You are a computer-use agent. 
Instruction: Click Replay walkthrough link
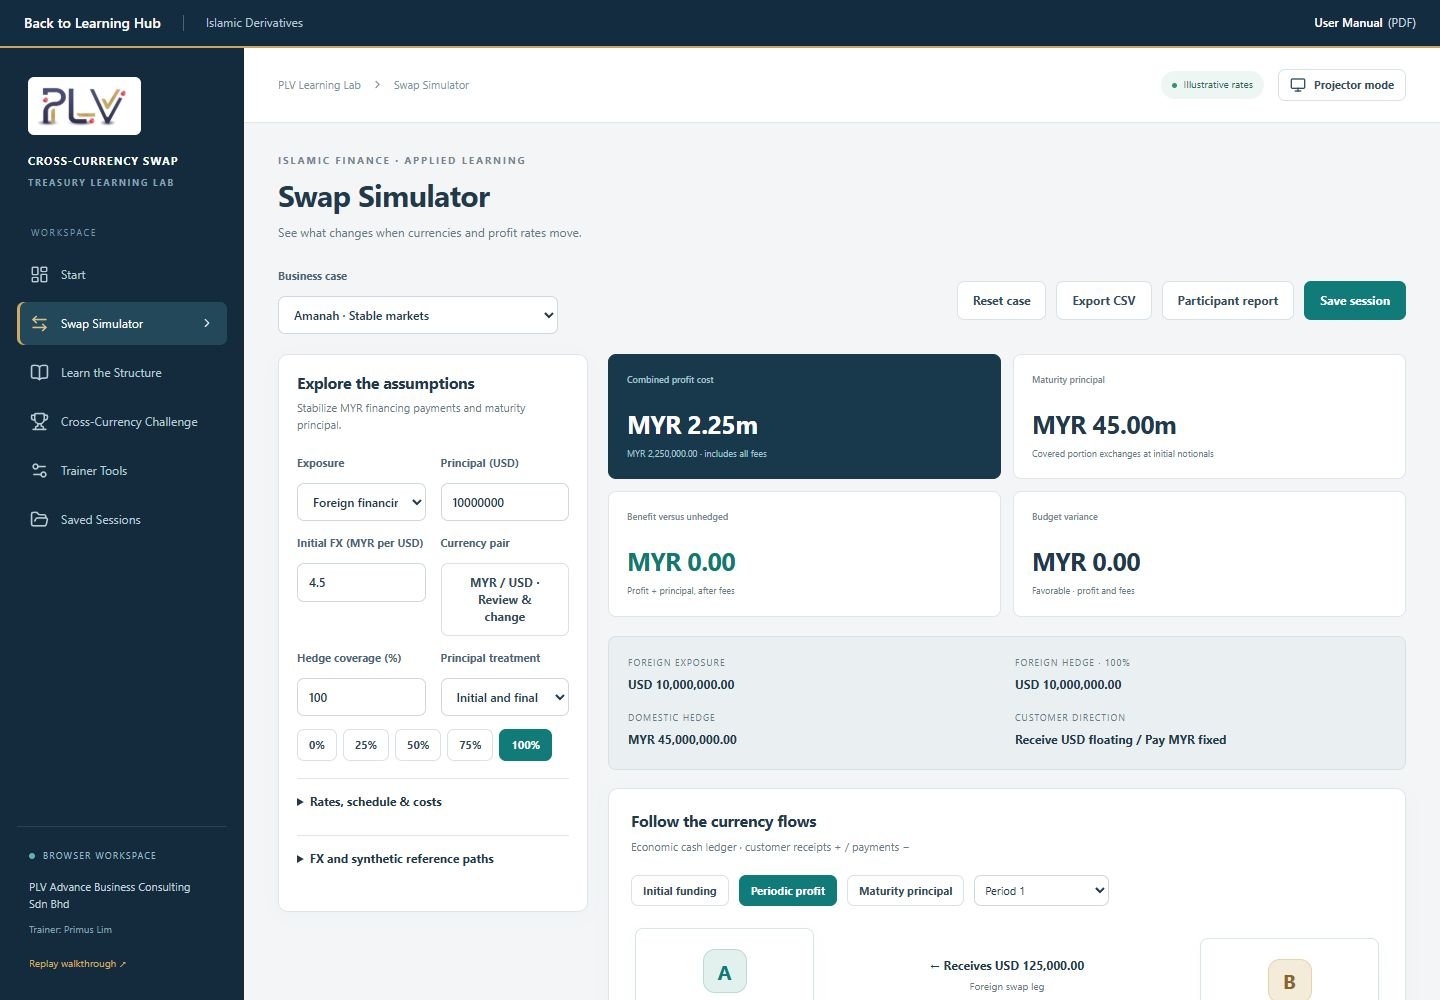(x=77, y=964)
